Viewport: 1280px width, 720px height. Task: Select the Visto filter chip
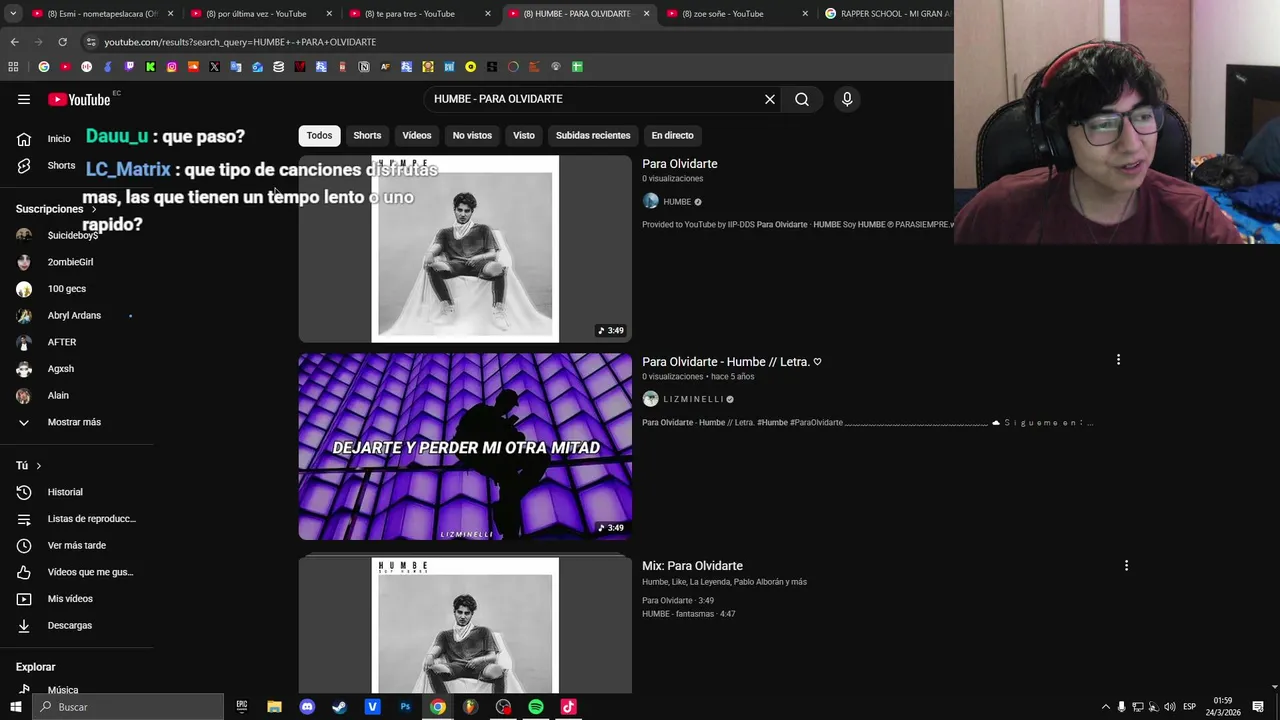pos(524,135)
